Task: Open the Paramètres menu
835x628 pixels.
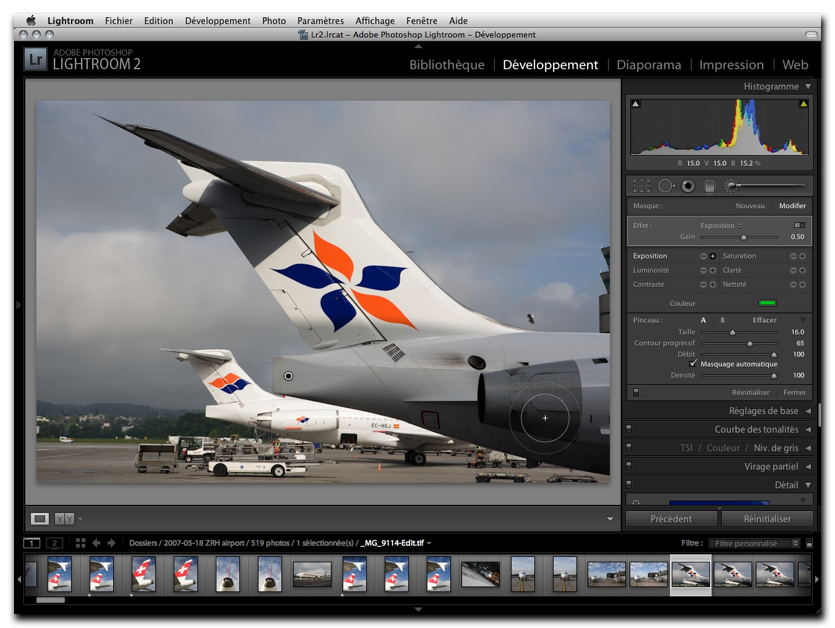Action: [x=320, y=21]
